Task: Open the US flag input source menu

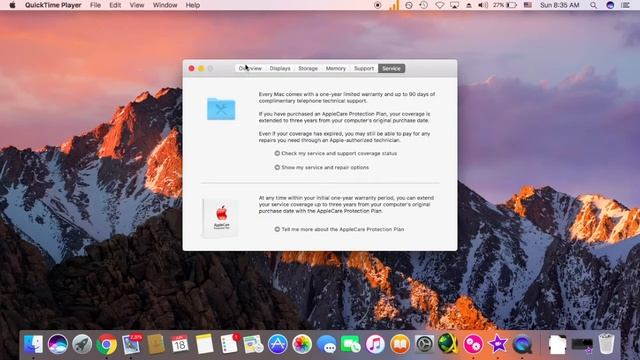Action: 528,5
